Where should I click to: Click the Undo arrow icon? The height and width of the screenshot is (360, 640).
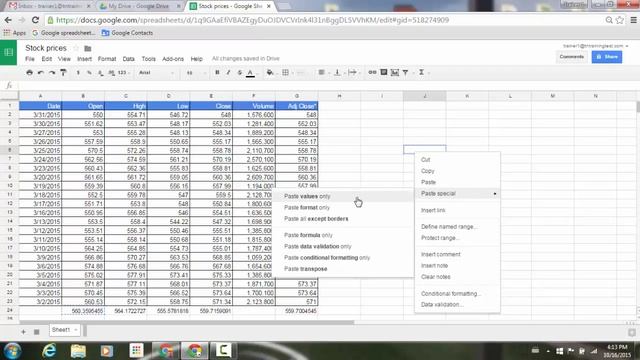[x=41, y=73]
